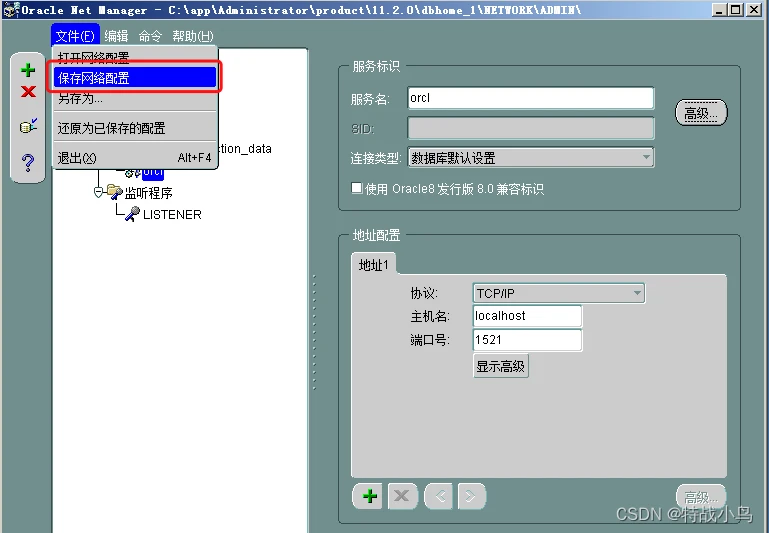Choose 退出(X) from the file menu
Screen dimensions: 769x533
click(x=135, y=158)
